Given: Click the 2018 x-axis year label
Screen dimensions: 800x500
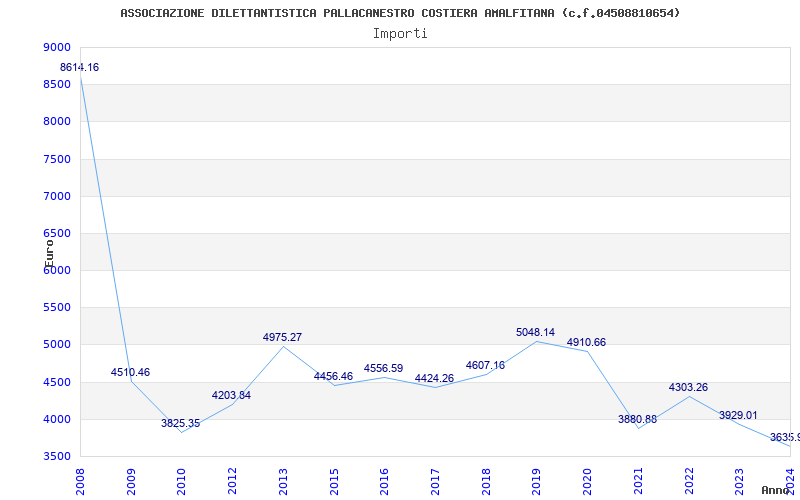Looking at the screenshot, I should coord(486,482).
